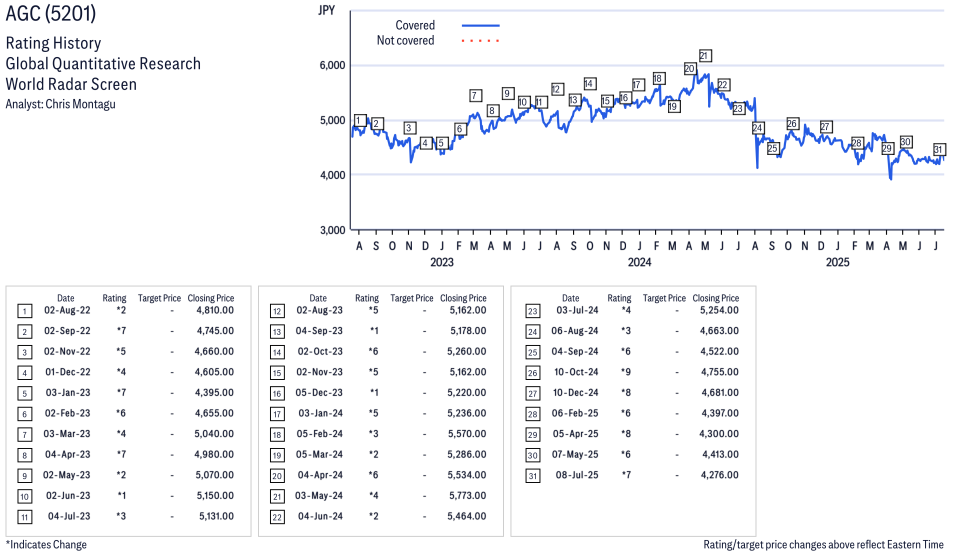Click row number box 22 in the second table
The image size is (955, 551).
click(x=277, y=518)
